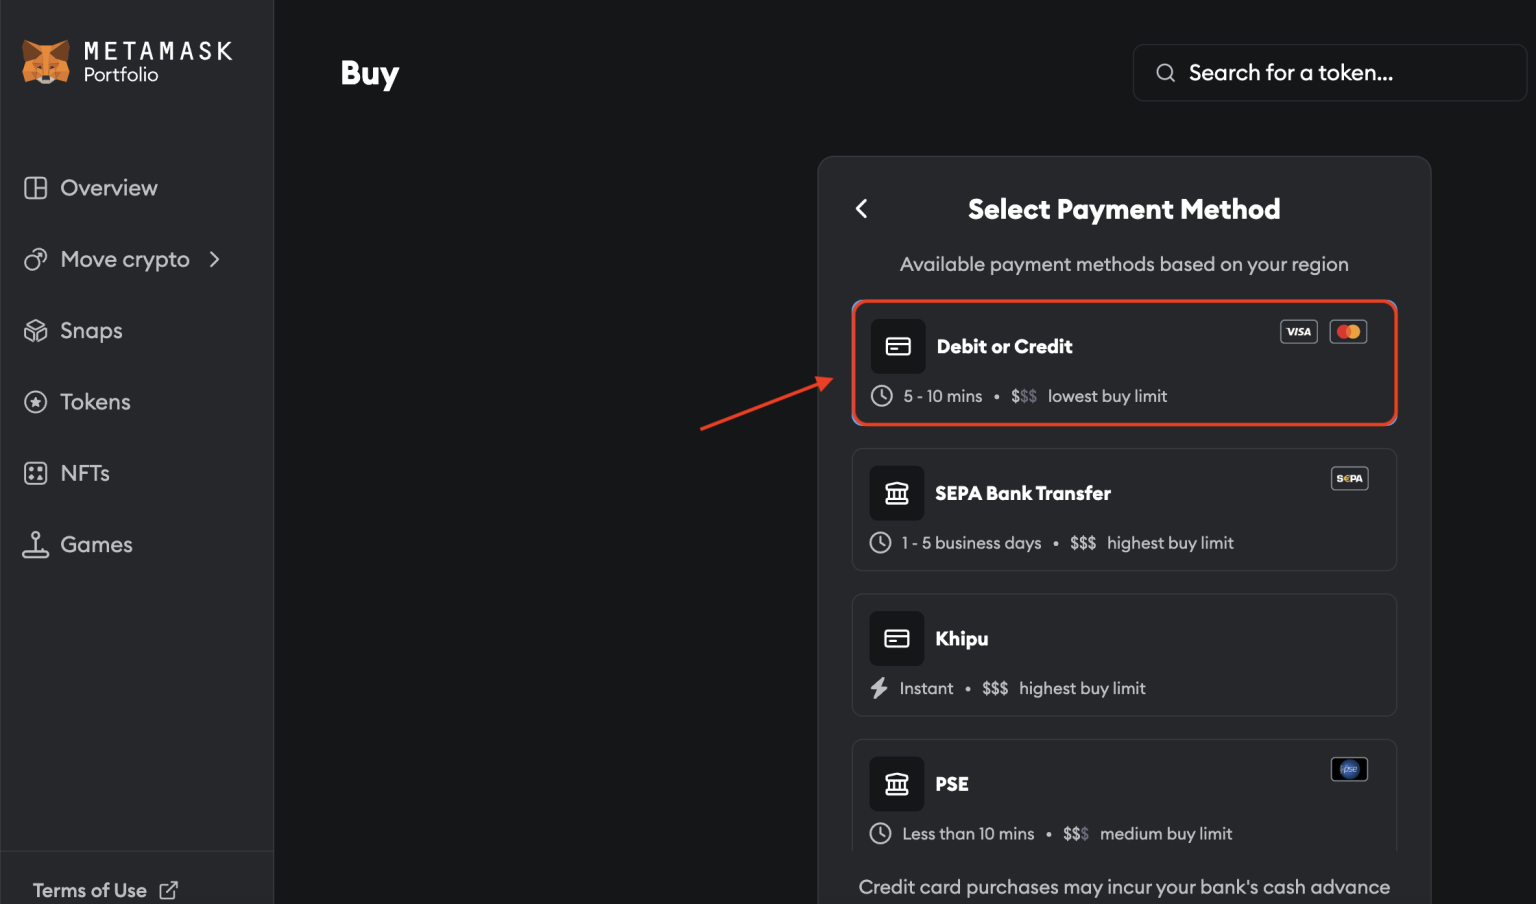Click the clock icon beside 1 - 5 business days
The height and width of the screenshot is (904, 1536).
880,543
